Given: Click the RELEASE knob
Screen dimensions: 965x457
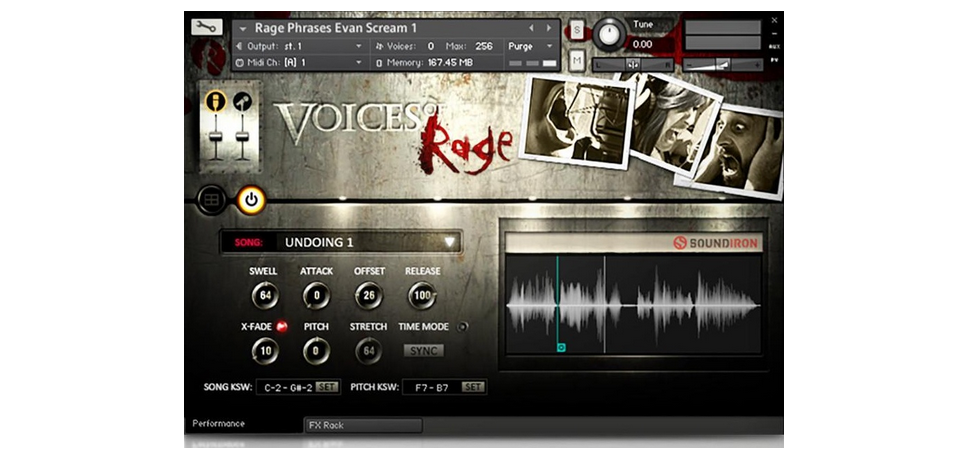Looking at the screenshot, I should point(422,296).
